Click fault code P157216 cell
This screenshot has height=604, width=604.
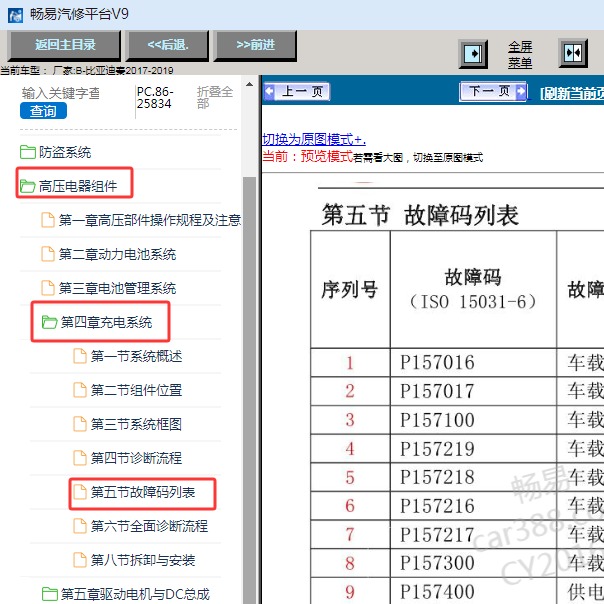pyautogui.click(x=473, y=506)
